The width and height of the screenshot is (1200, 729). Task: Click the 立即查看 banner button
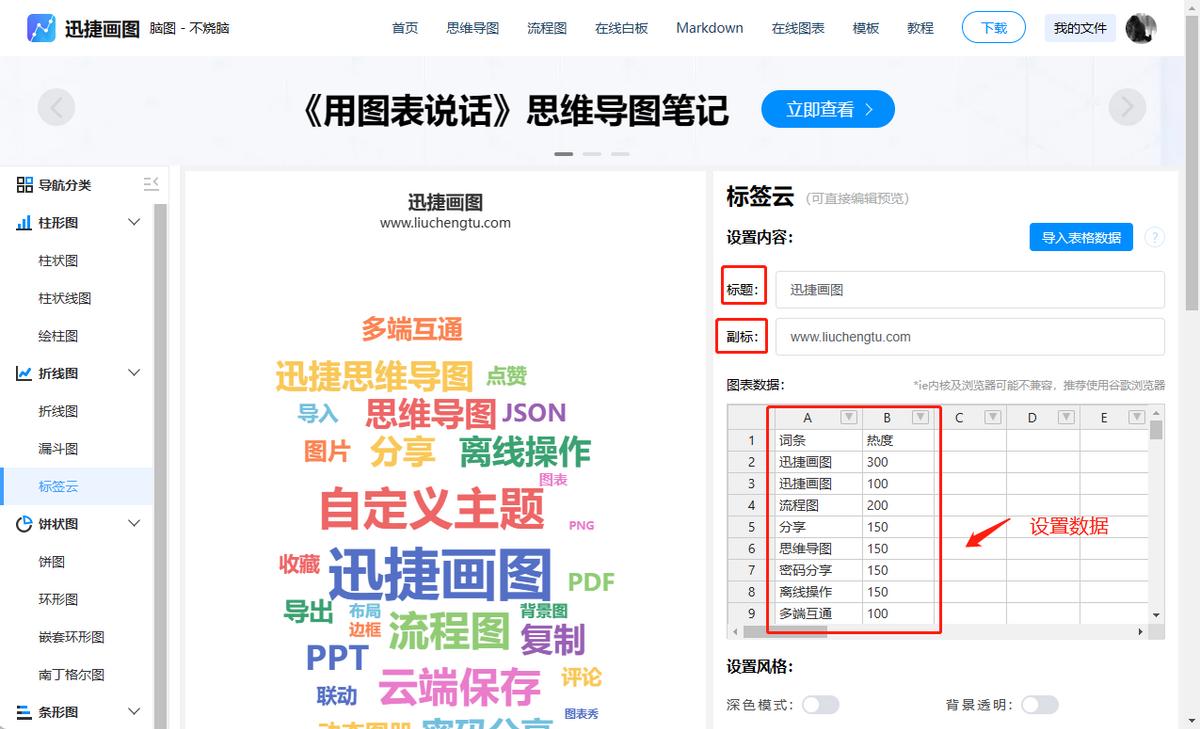pyautogui.click(x=827, y=109)
